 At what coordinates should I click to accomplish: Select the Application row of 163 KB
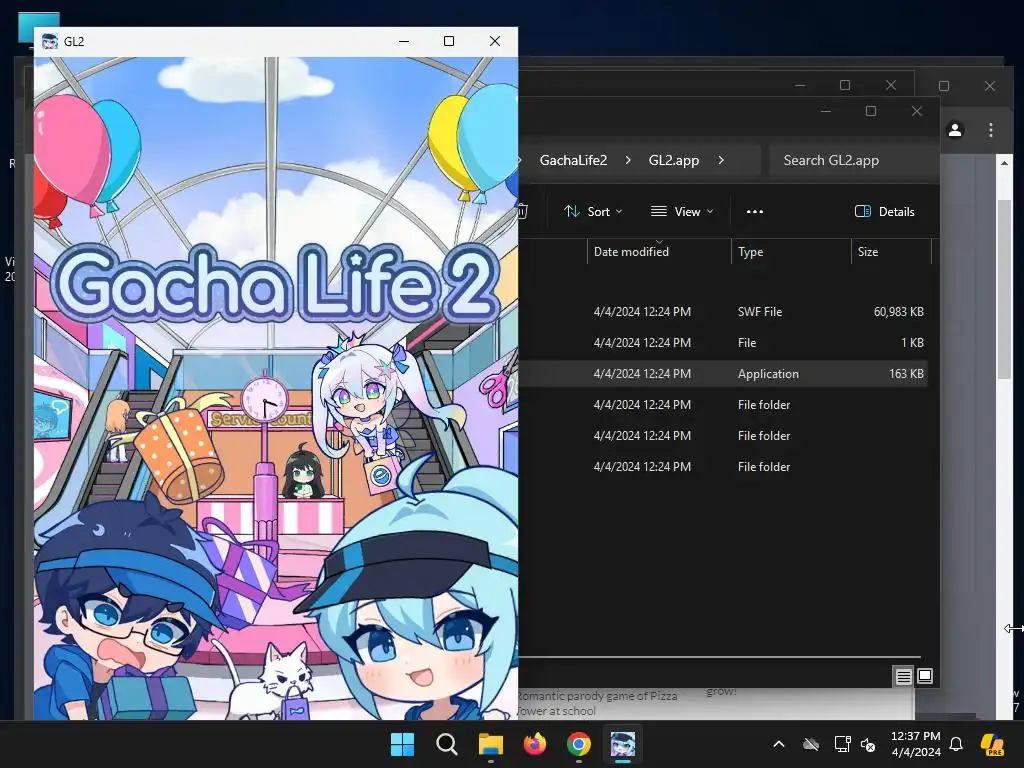pos(724,374)
